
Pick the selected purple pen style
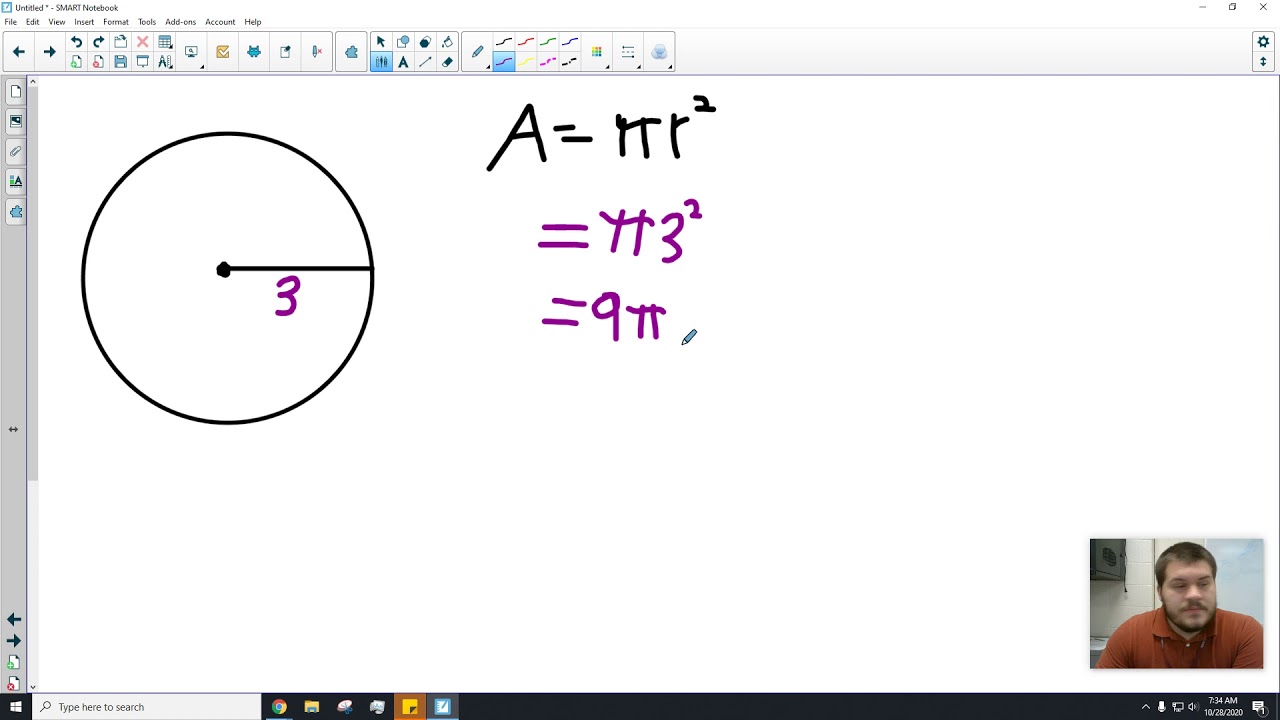tap(504, 62)
